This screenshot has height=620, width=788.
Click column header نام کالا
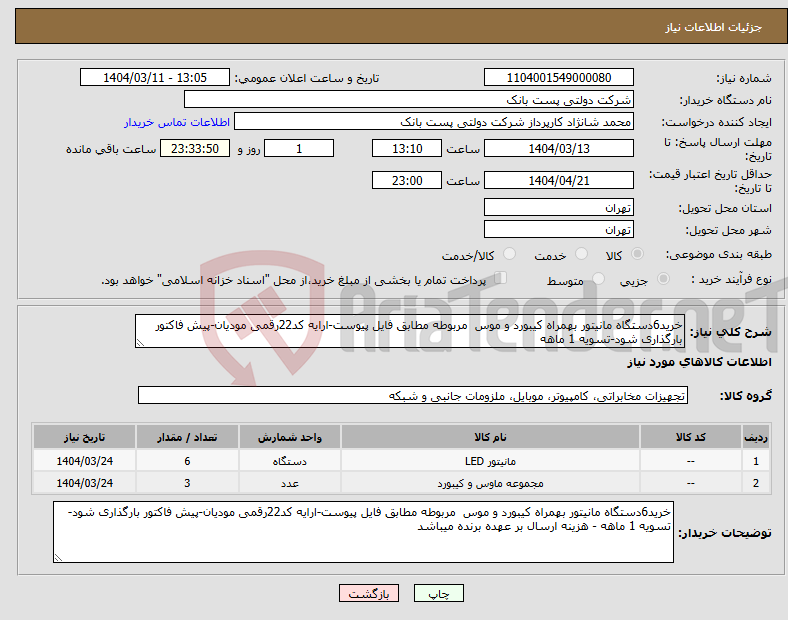pyautogui.click(x=490, y=437)
